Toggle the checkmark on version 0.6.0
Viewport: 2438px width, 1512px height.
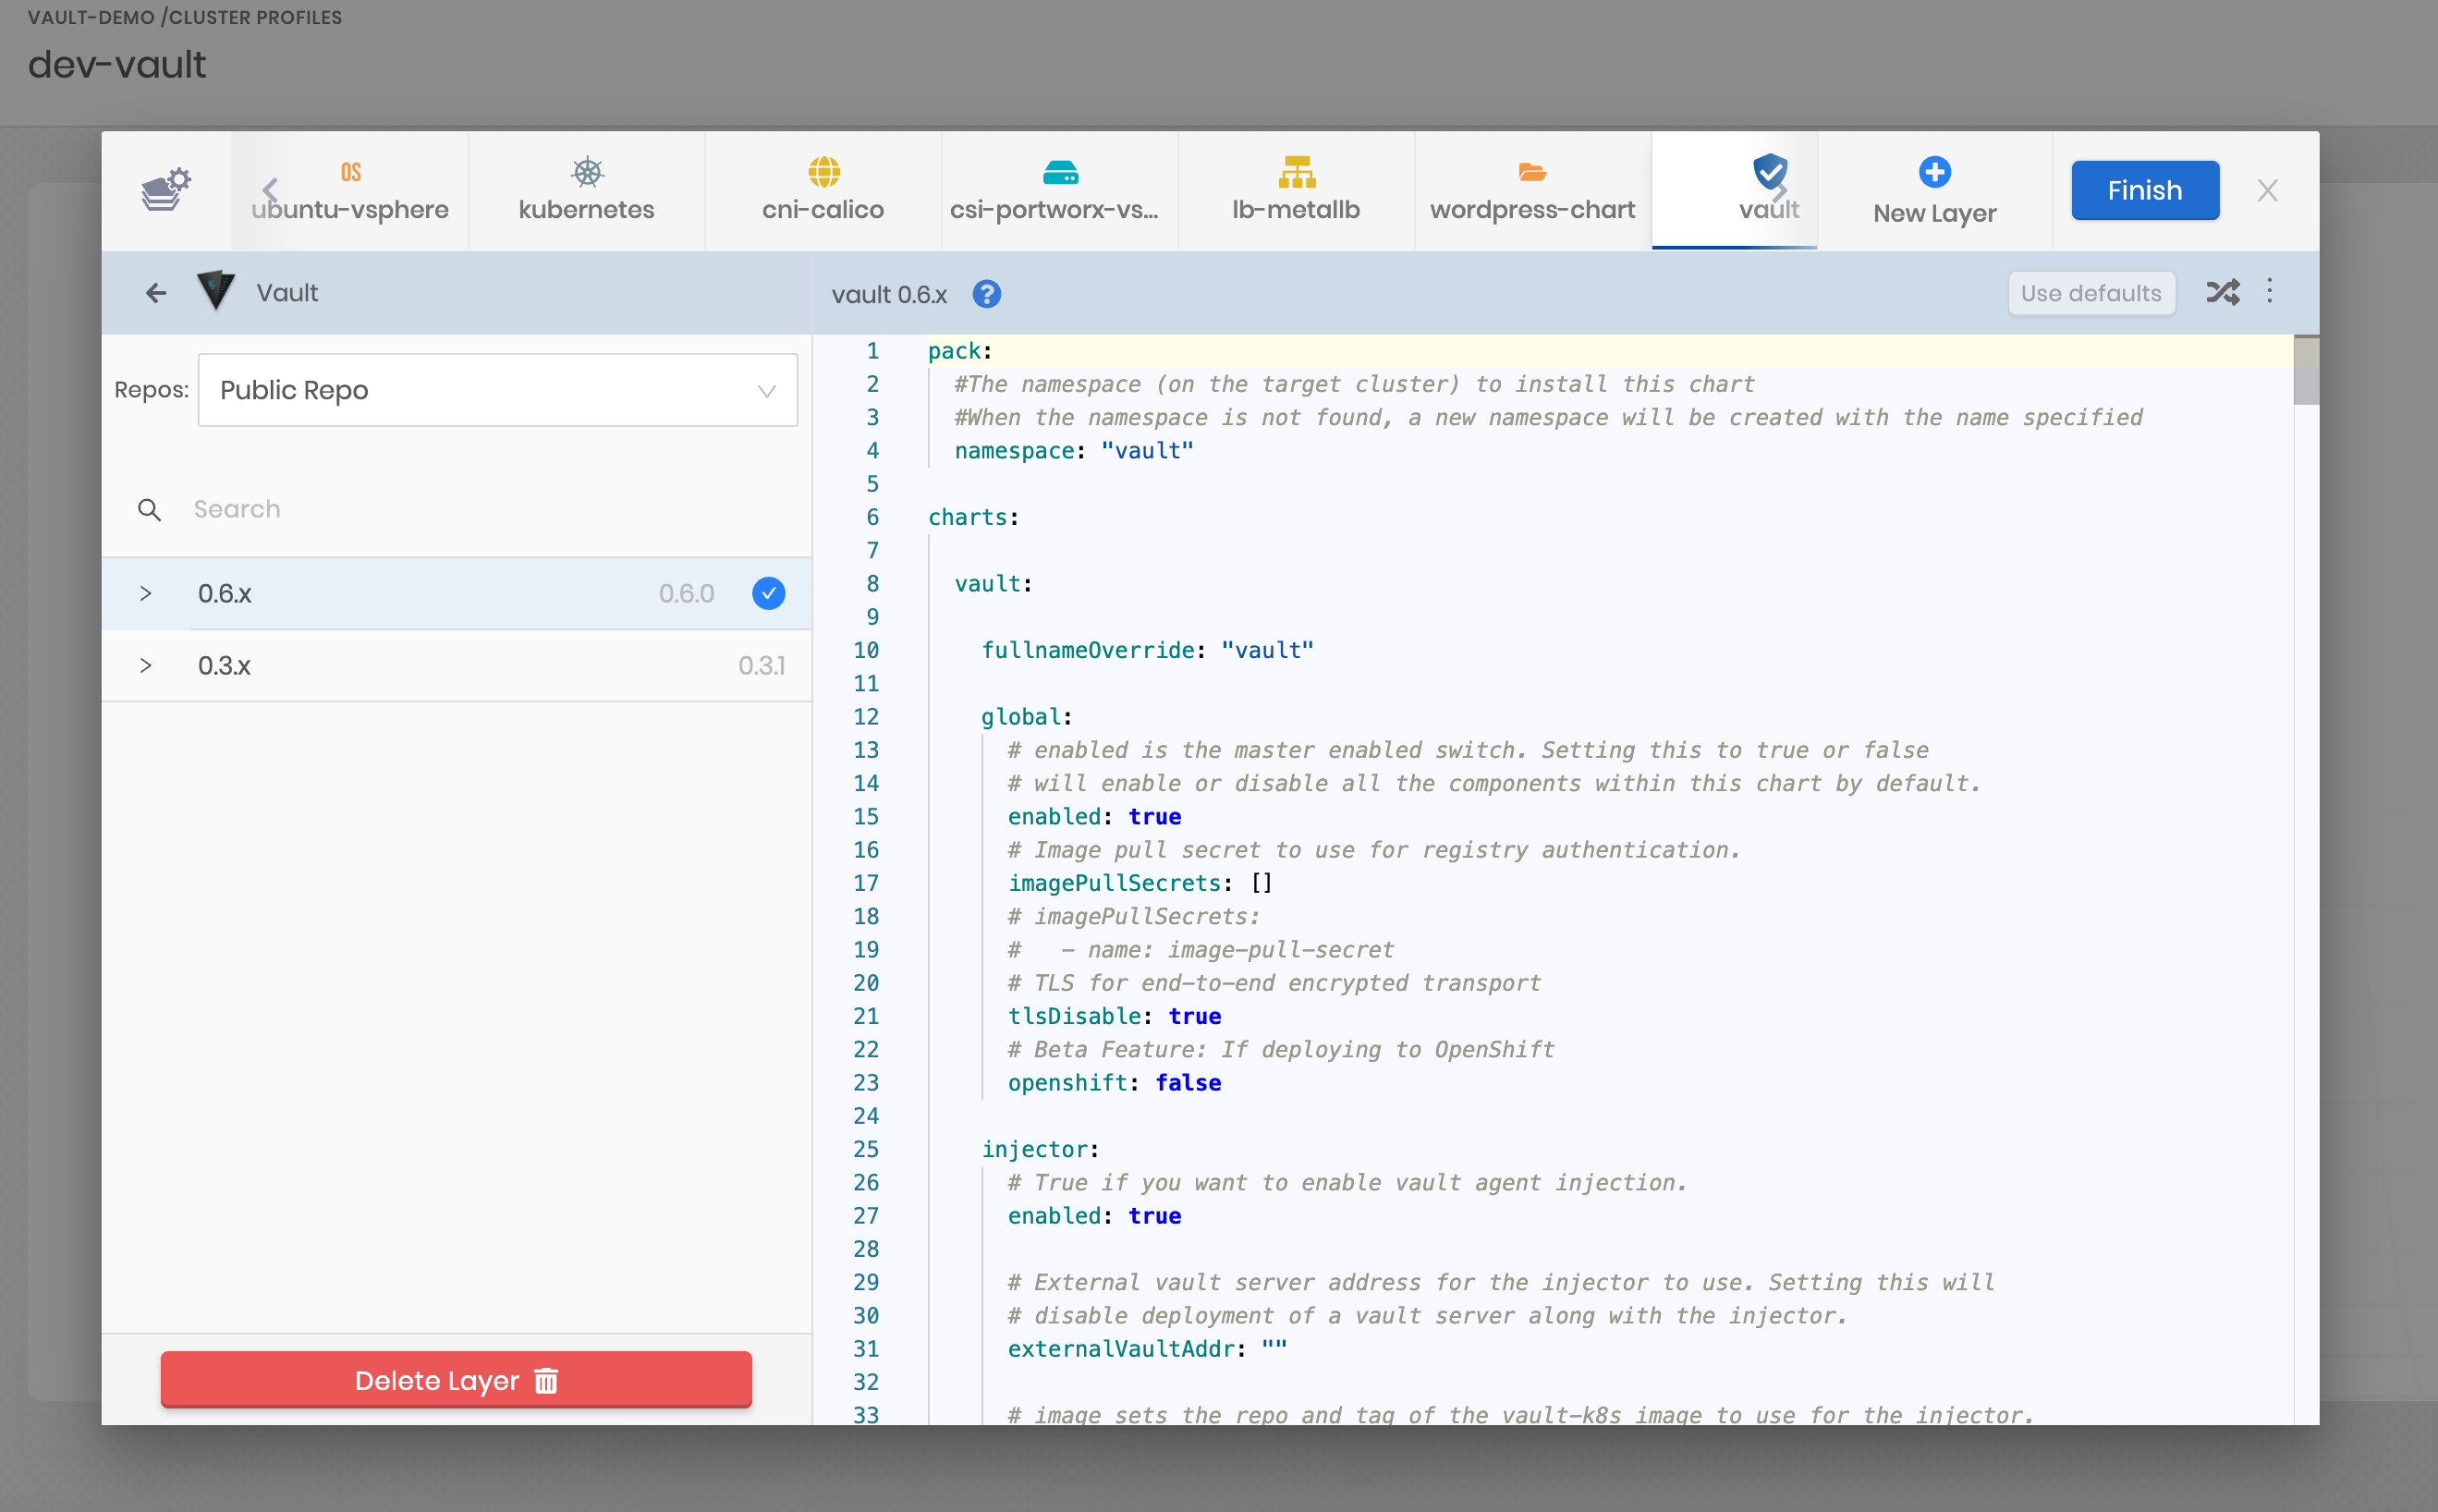click(767, 593)
